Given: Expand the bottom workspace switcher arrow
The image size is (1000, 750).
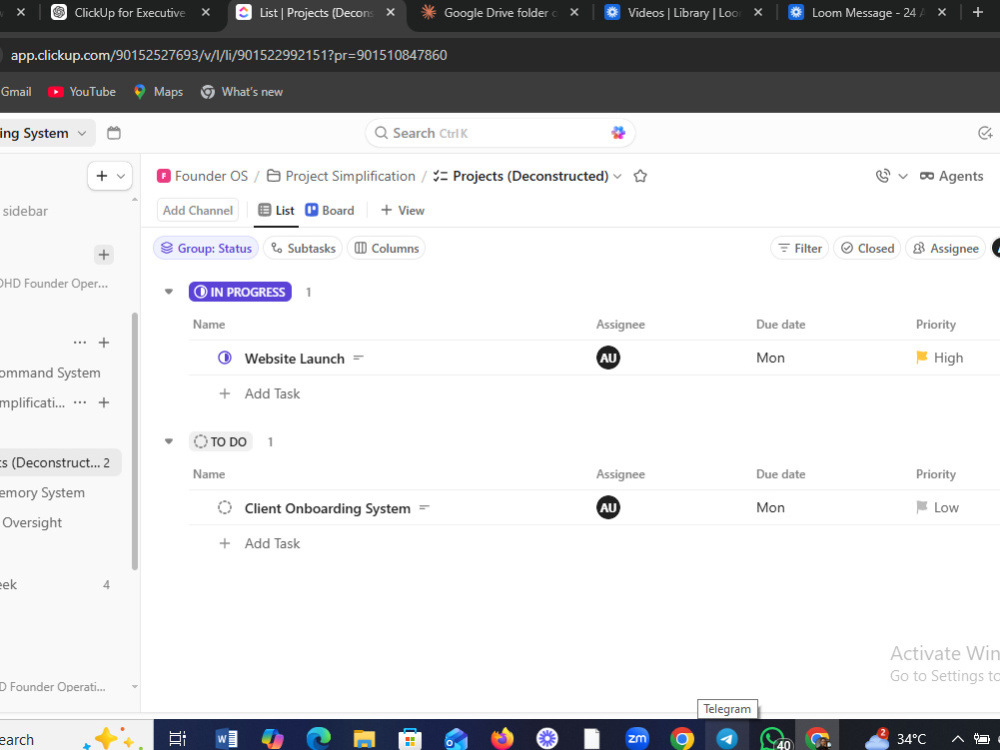Looking at the screenshot, I should [x=134, y=687].
